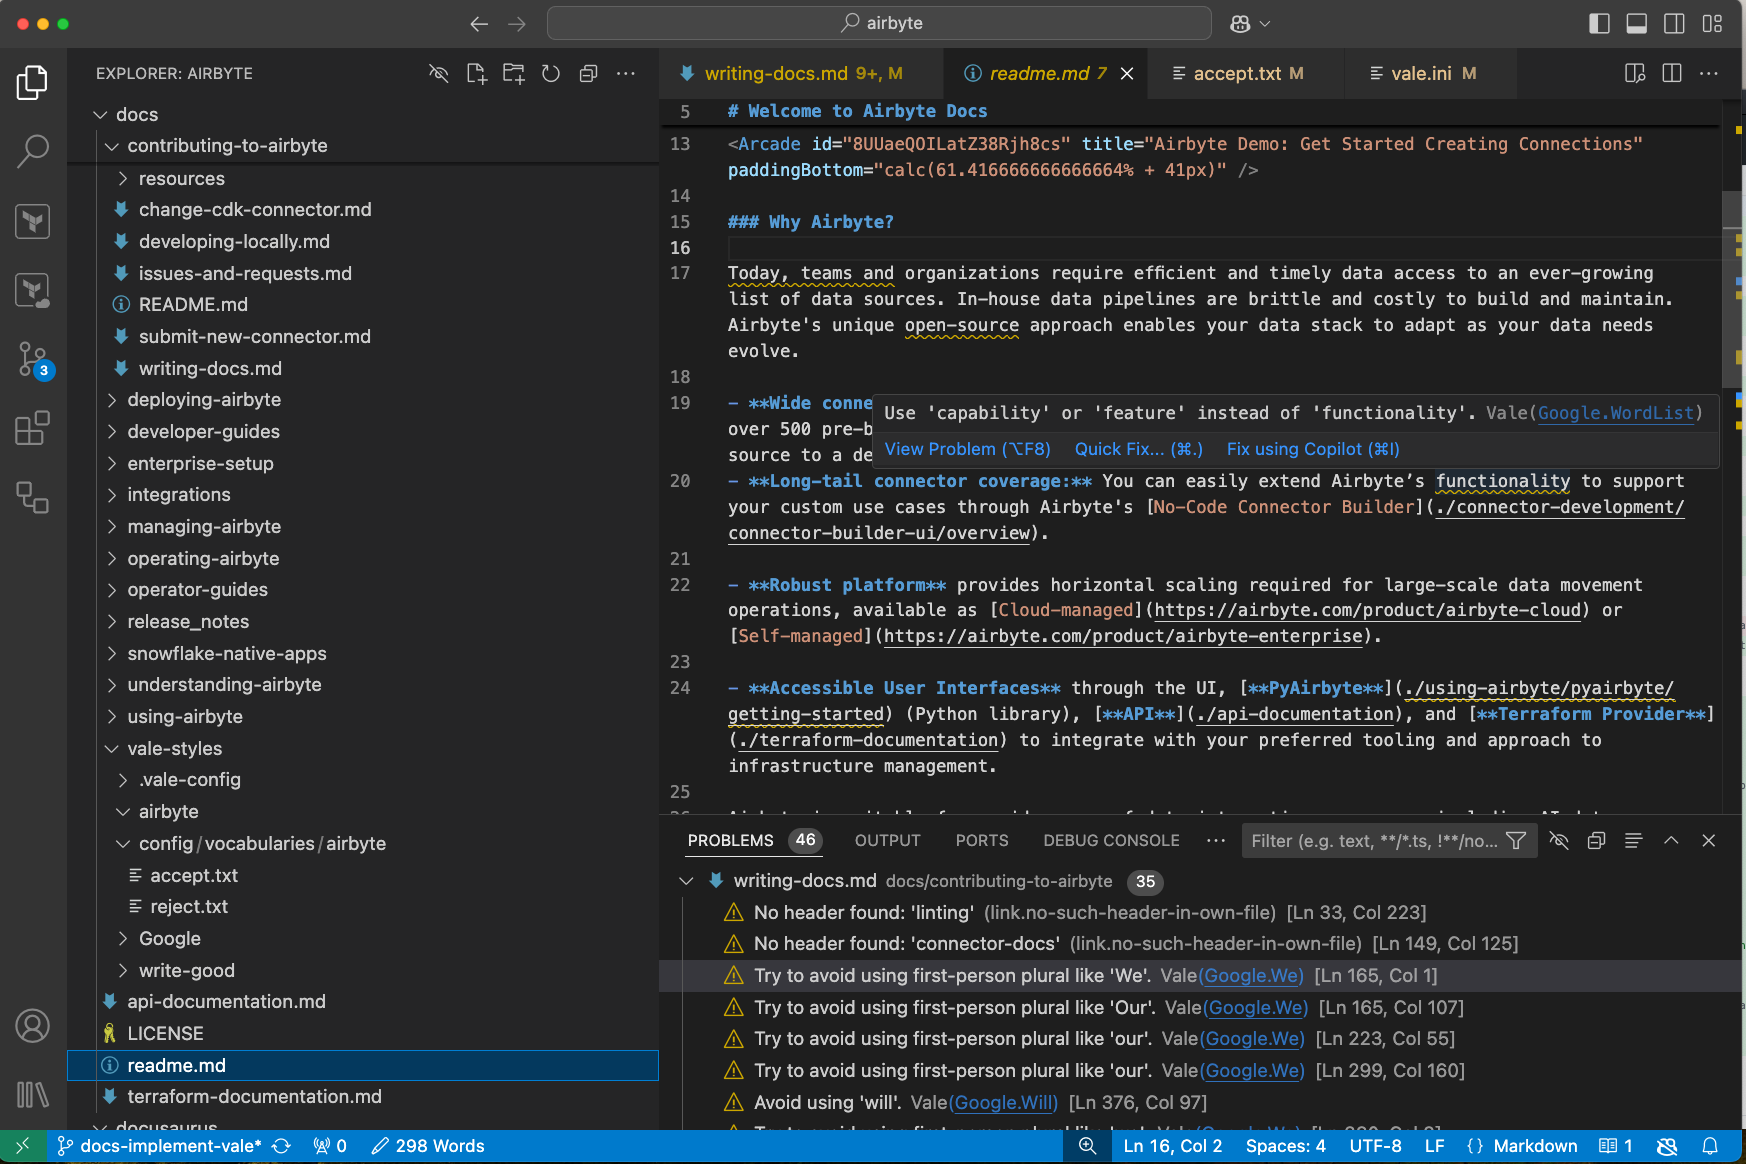Open the Search view in activity bar
This screenshot has width=1746, height=1164.
pos(32,151)
